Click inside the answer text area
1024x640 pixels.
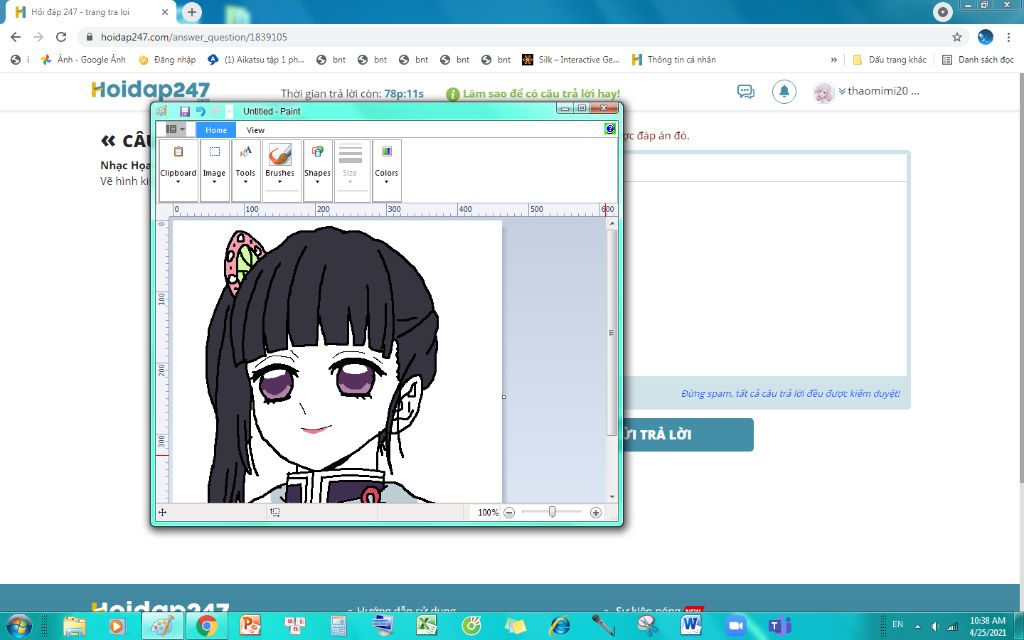[x=765, y=278]
